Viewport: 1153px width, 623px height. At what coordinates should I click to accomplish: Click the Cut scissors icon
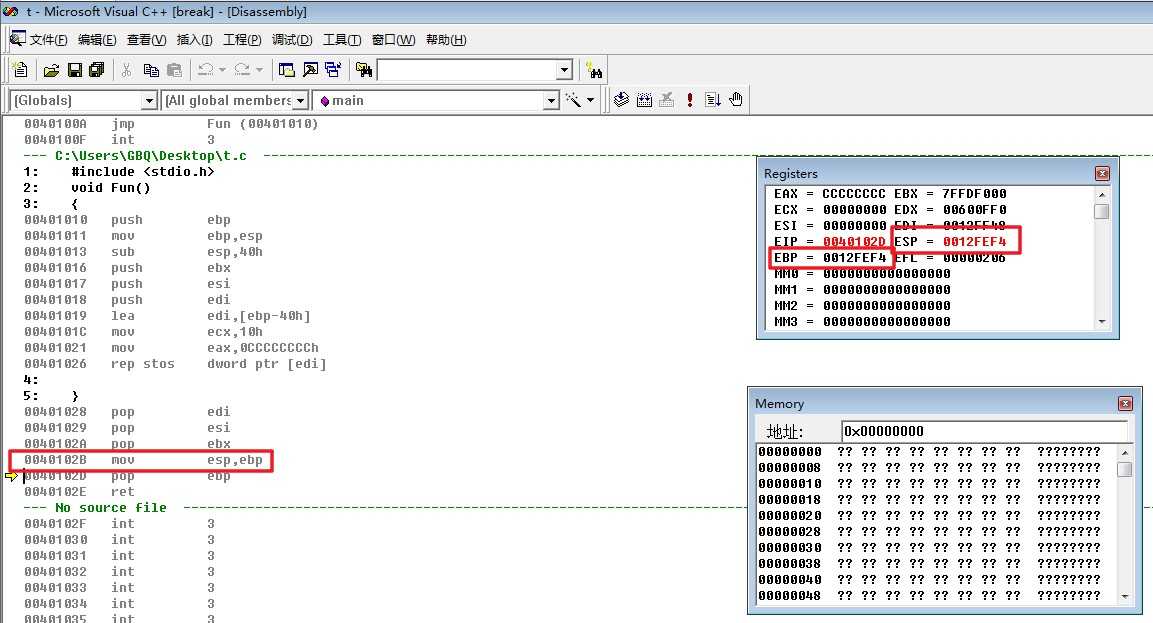click(126, 70)
